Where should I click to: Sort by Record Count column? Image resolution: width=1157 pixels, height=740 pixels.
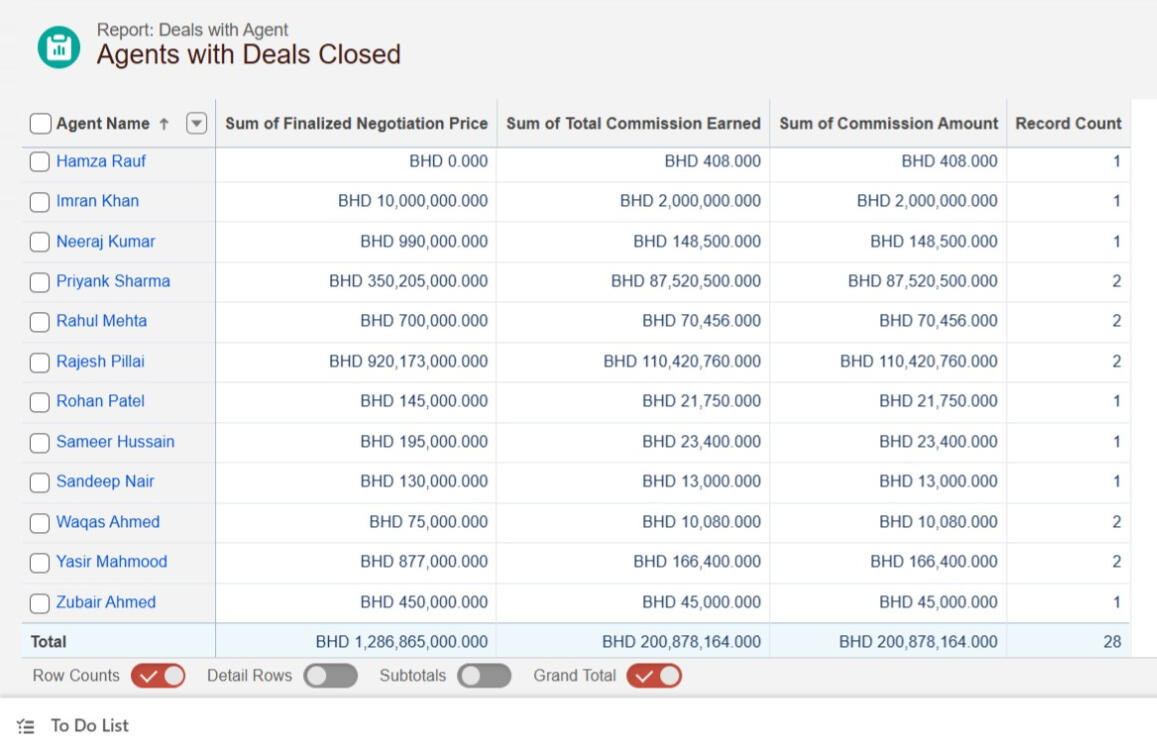(1069, 123)
